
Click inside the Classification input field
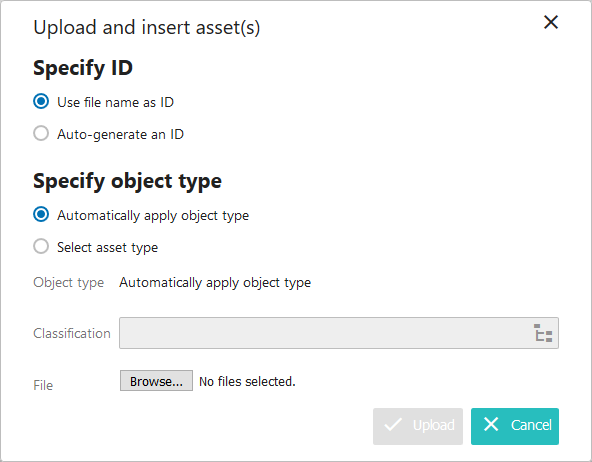click(325, 333)
